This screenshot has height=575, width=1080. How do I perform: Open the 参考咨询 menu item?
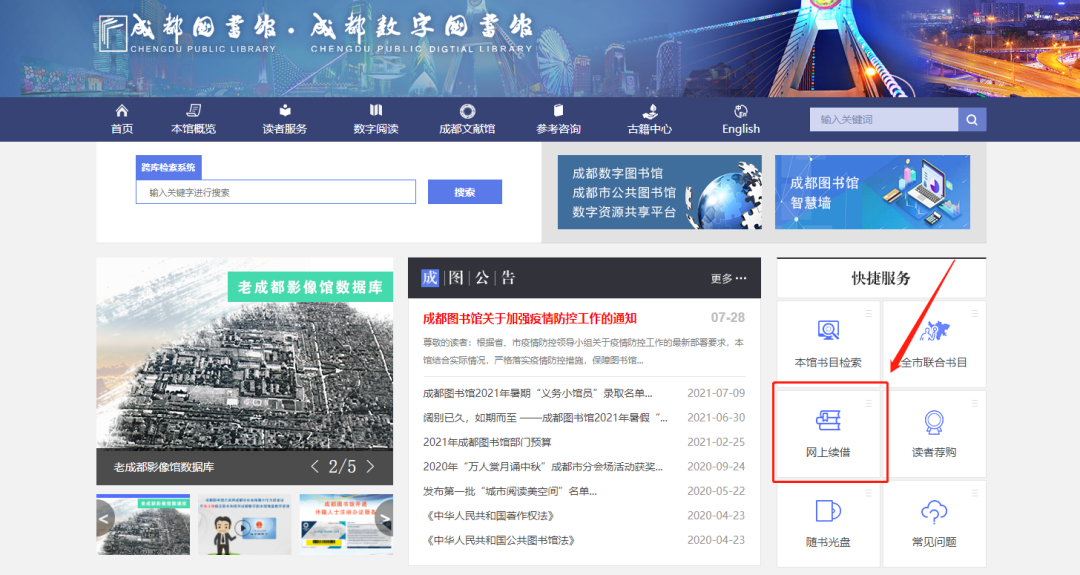point(559,129)
